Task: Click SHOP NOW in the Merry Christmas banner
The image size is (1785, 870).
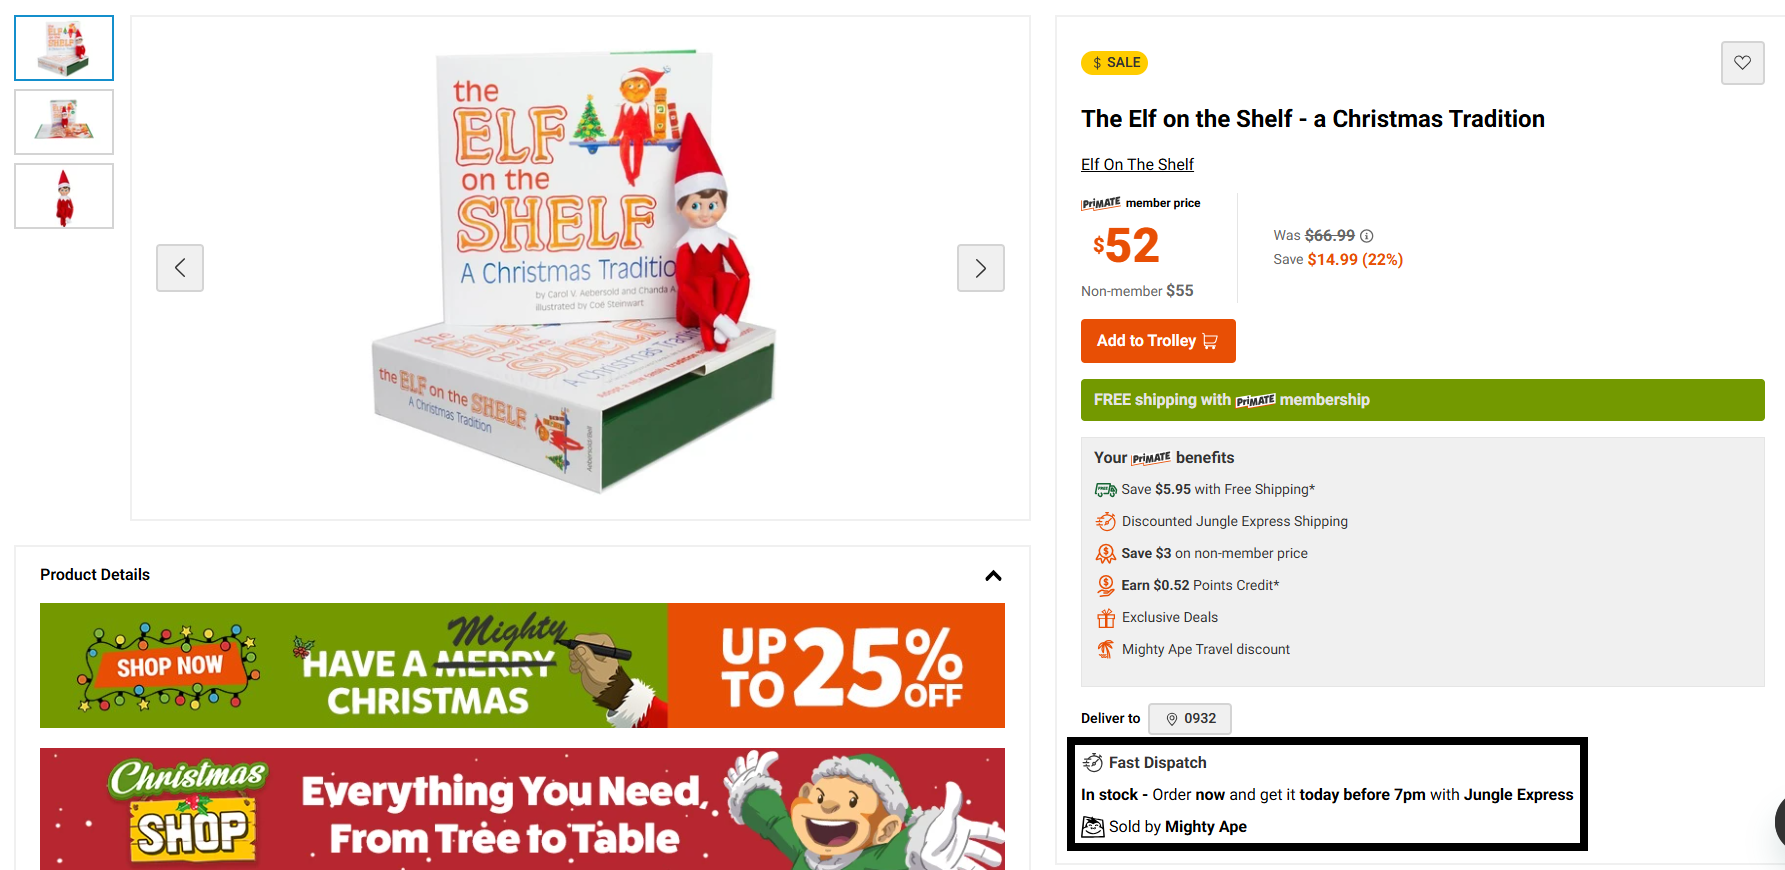Action: click(169, 666)
